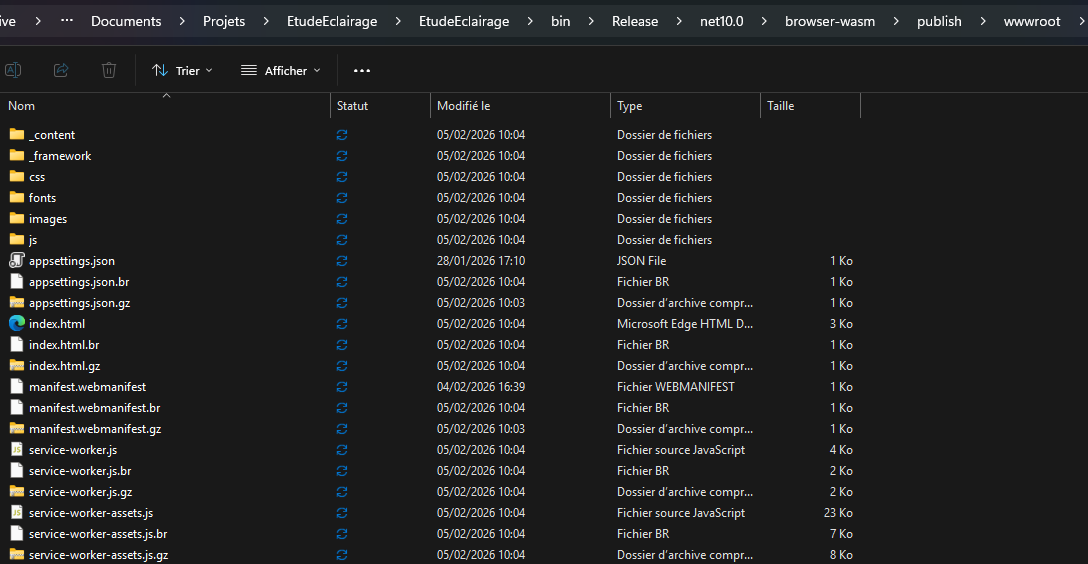The width and height of the screenshot is (1088, 564).
Task: Click the appsettings.json file icon
Action: coord(16,260)
